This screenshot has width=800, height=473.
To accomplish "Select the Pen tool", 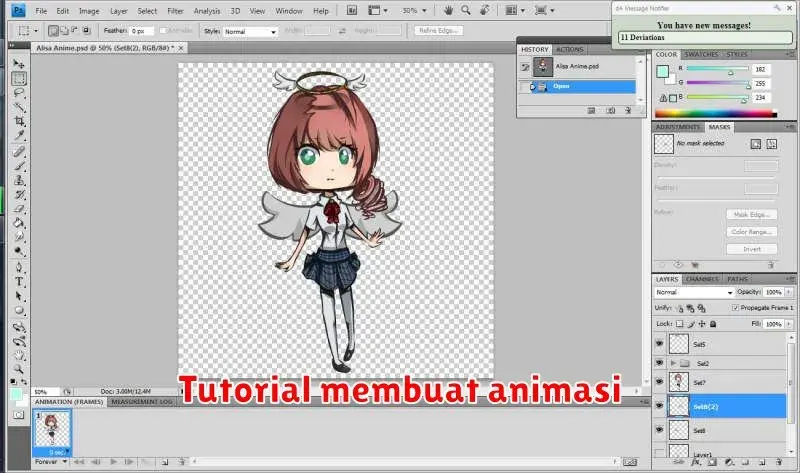I will 19,267.
